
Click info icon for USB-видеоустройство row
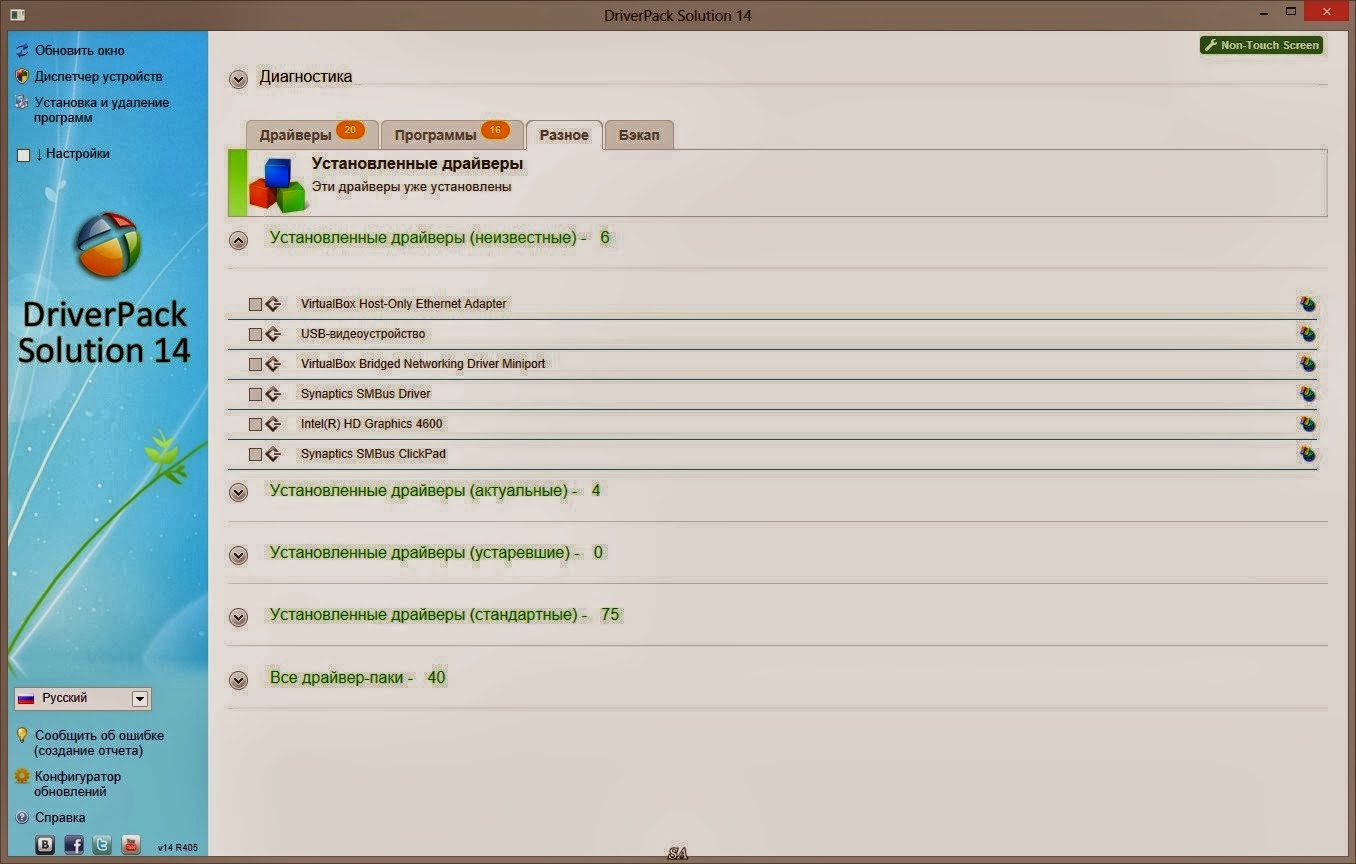coord(1307,334)
